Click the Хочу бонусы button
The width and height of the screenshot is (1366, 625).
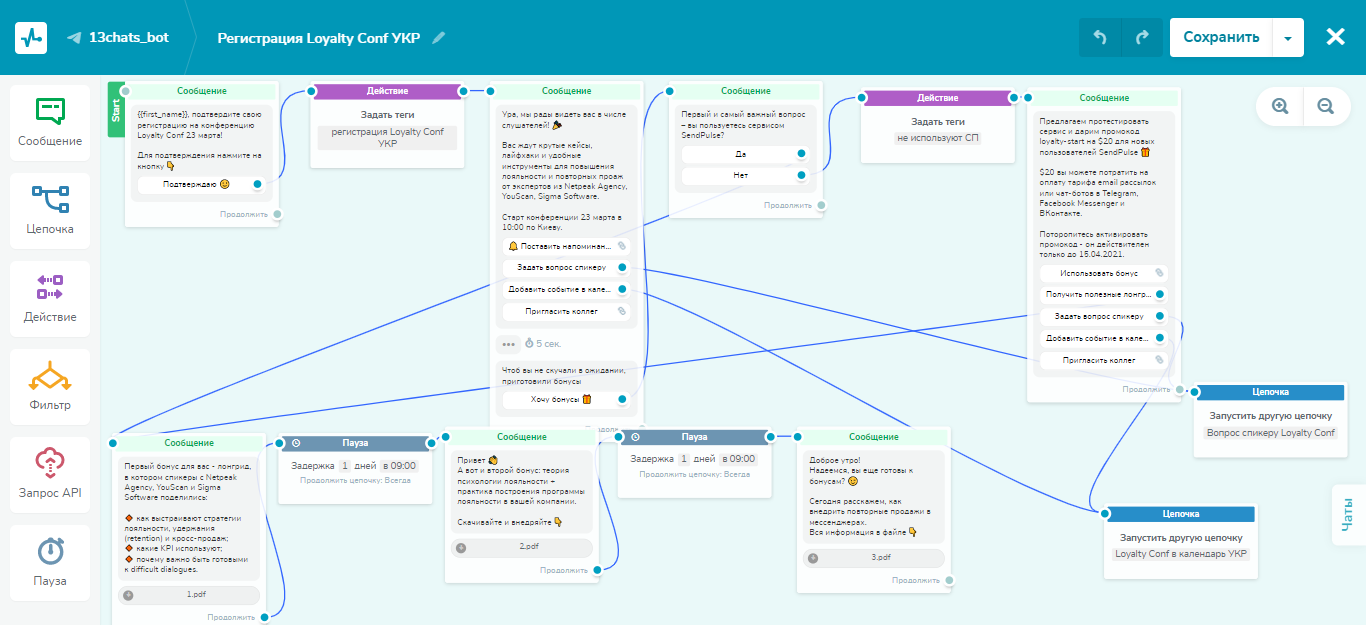click(x=564, y=400)
